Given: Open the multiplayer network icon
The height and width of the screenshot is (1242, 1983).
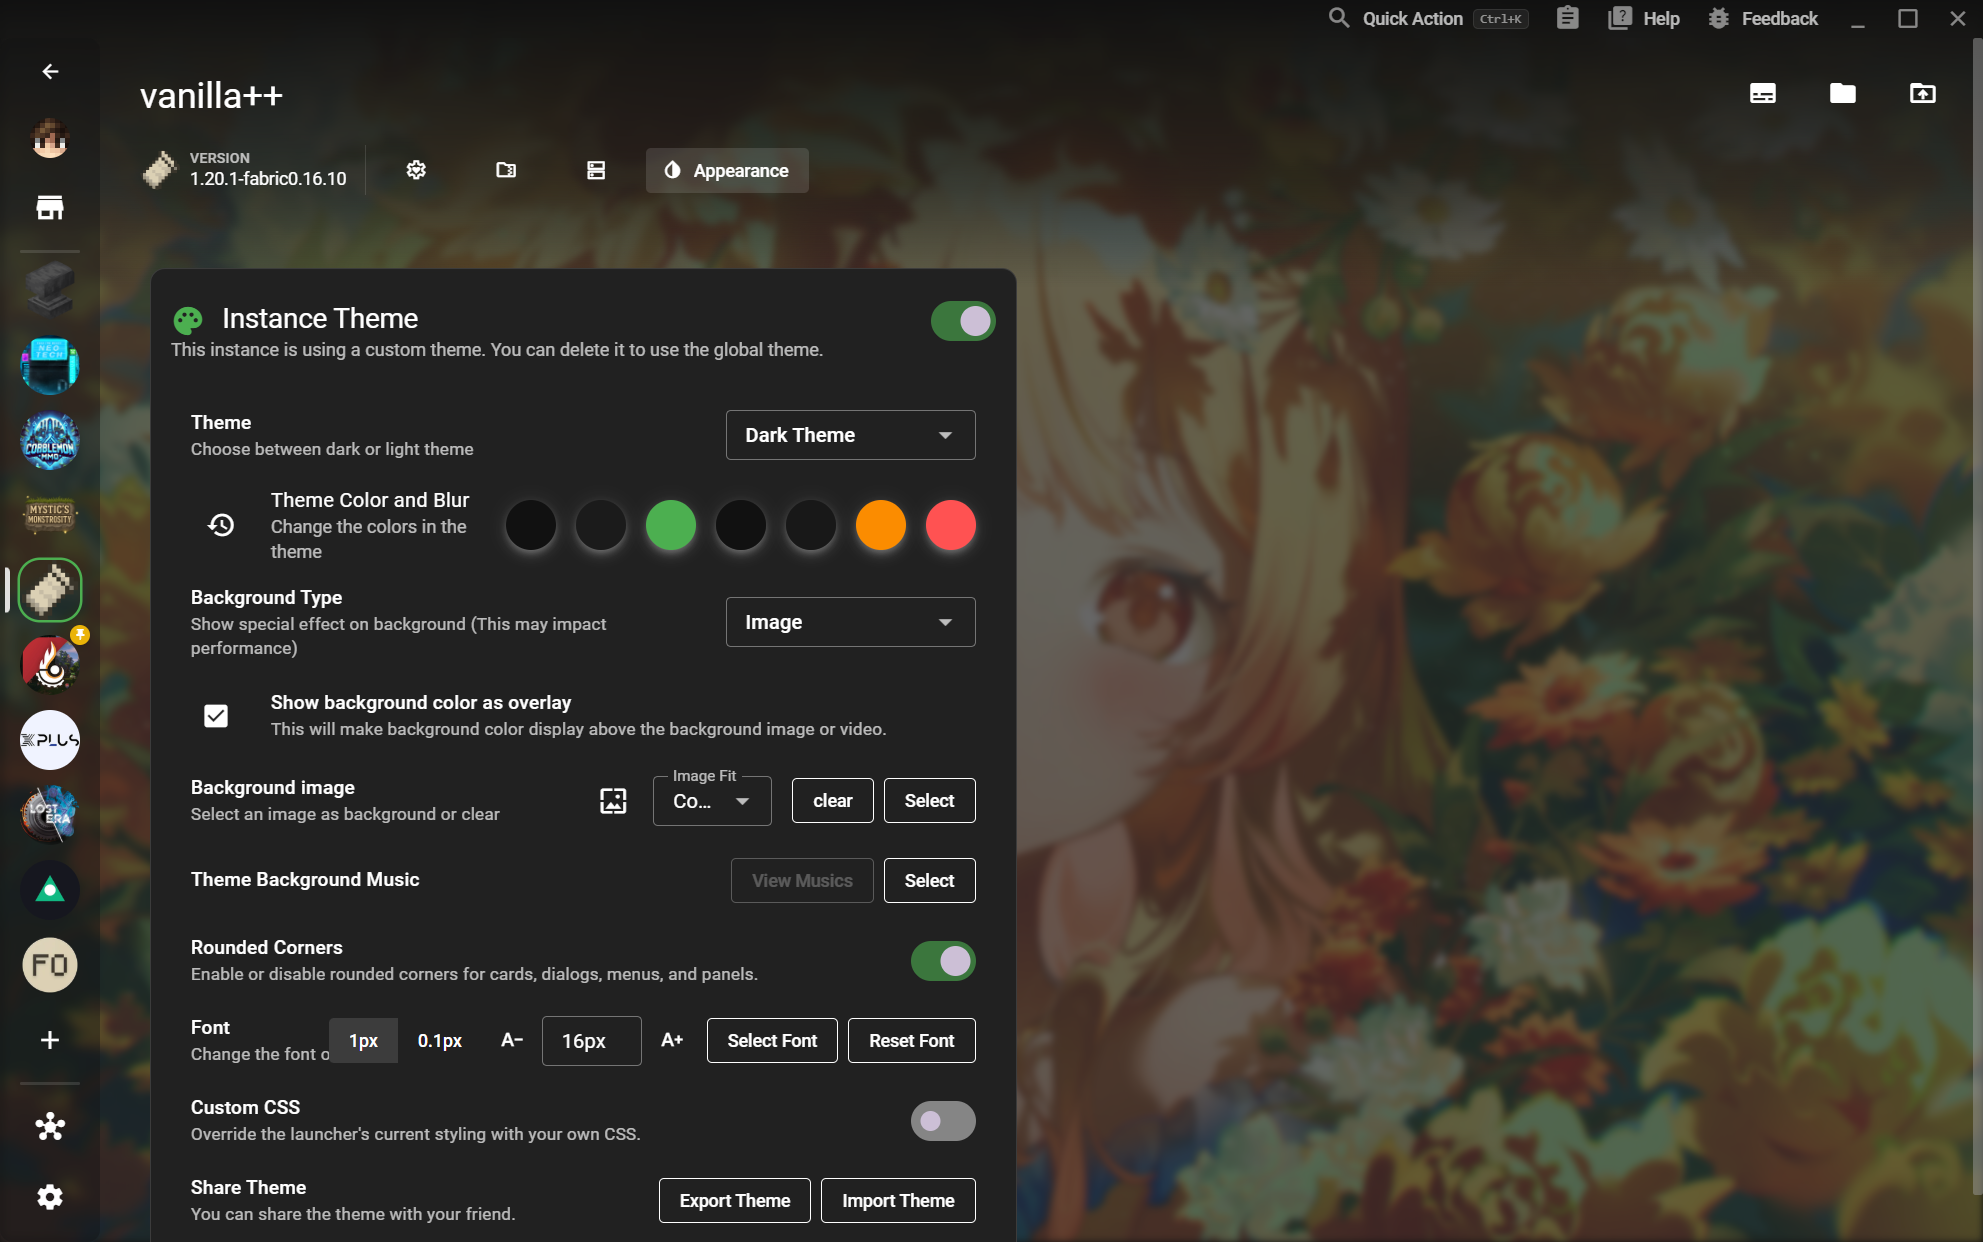Looking at the screenshot, I should 50,1127.
